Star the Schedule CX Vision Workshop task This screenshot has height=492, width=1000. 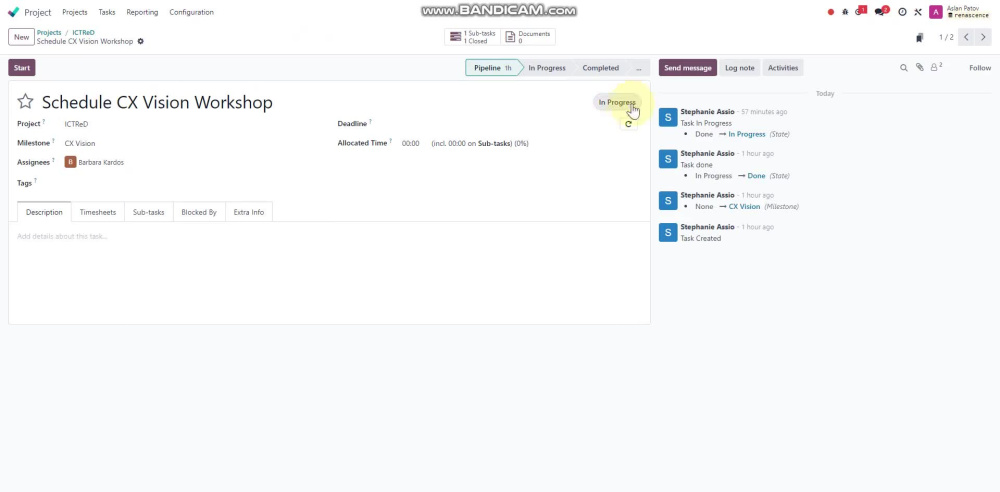tap(25, 101)
